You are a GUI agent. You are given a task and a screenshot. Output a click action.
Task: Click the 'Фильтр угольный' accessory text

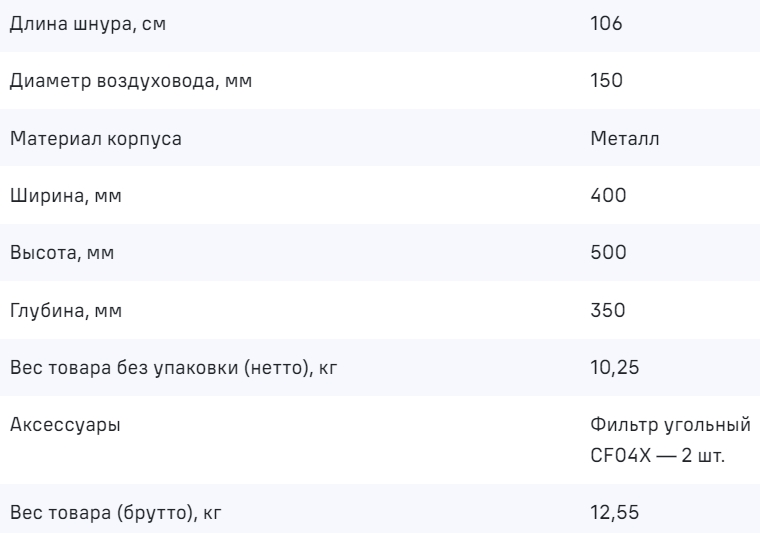pos(670,425)
